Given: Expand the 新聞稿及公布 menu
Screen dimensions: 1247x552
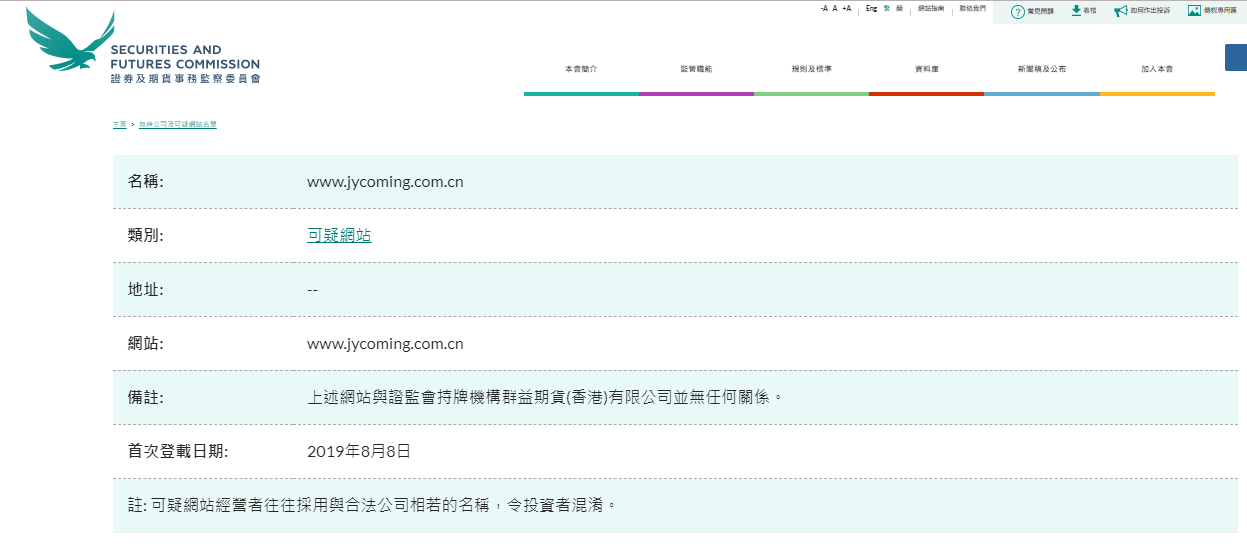Looking at the screenshot, I should [1041, 69].
